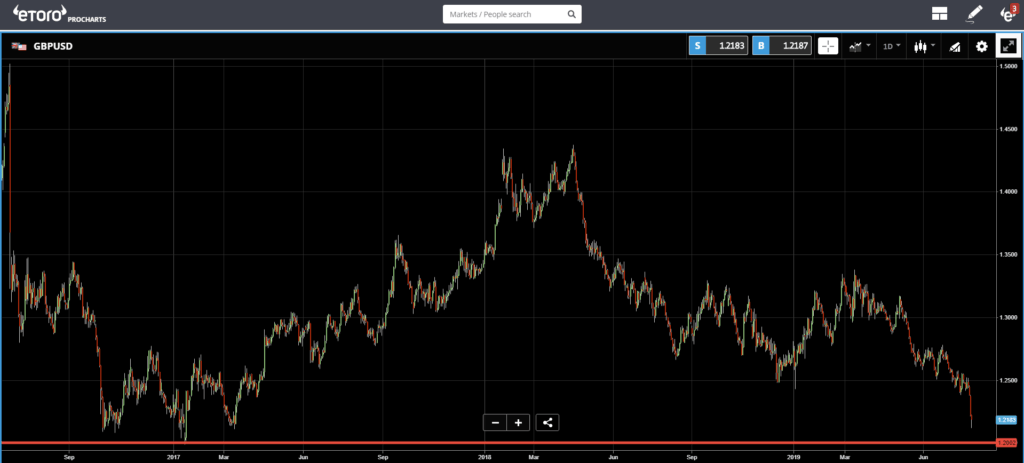The height and width of the screenshot is (463, 1024).
Task: Zoom out the chart with minus button
Action: pyautogui.click(x=495, y=423)
